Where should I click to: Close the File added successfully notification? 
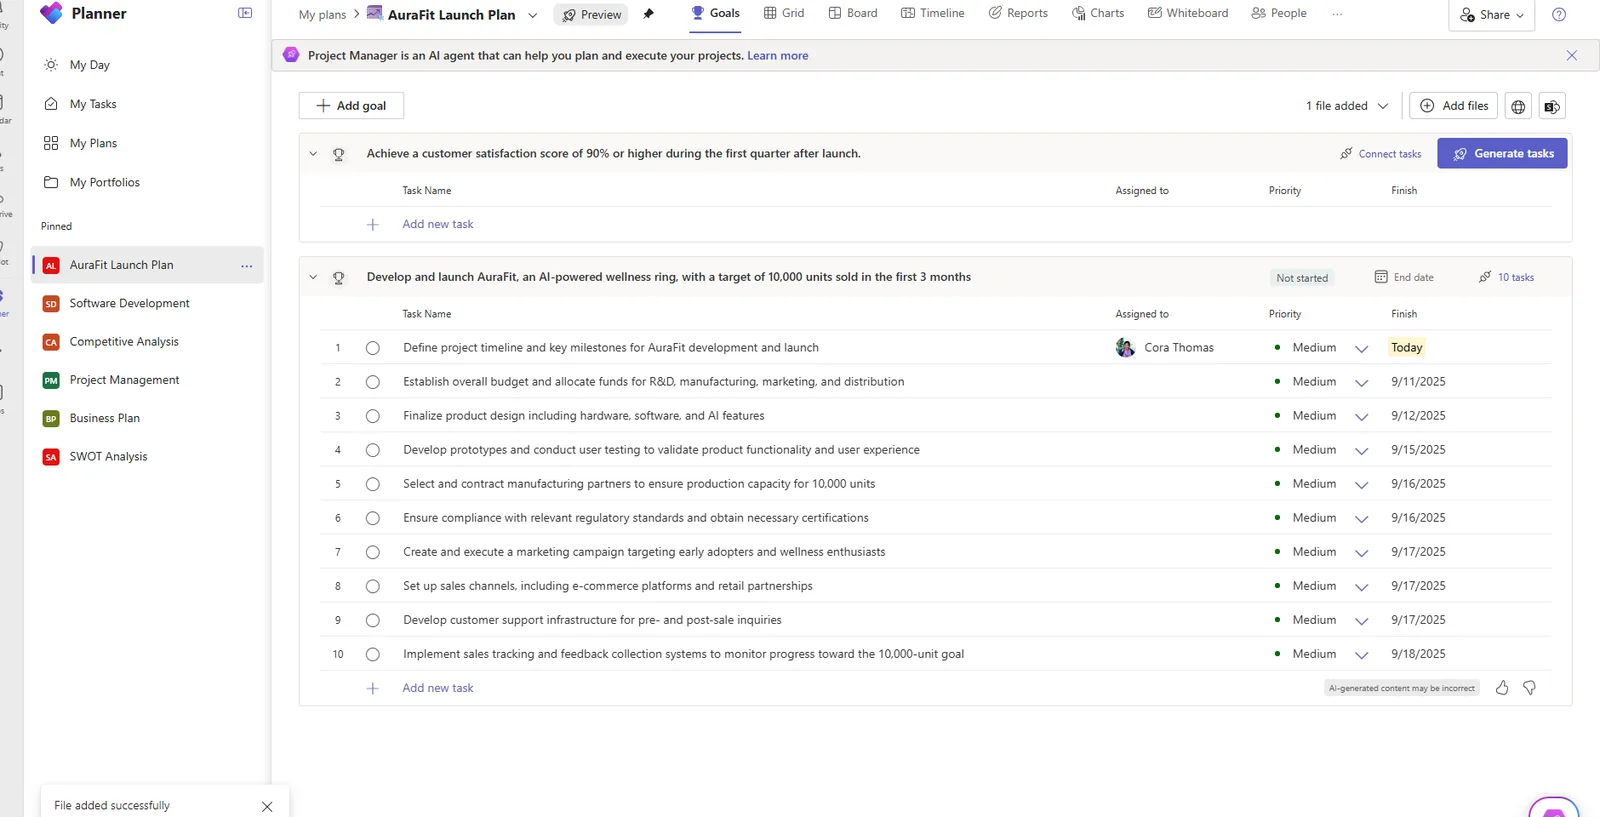[x=267, y=806]
